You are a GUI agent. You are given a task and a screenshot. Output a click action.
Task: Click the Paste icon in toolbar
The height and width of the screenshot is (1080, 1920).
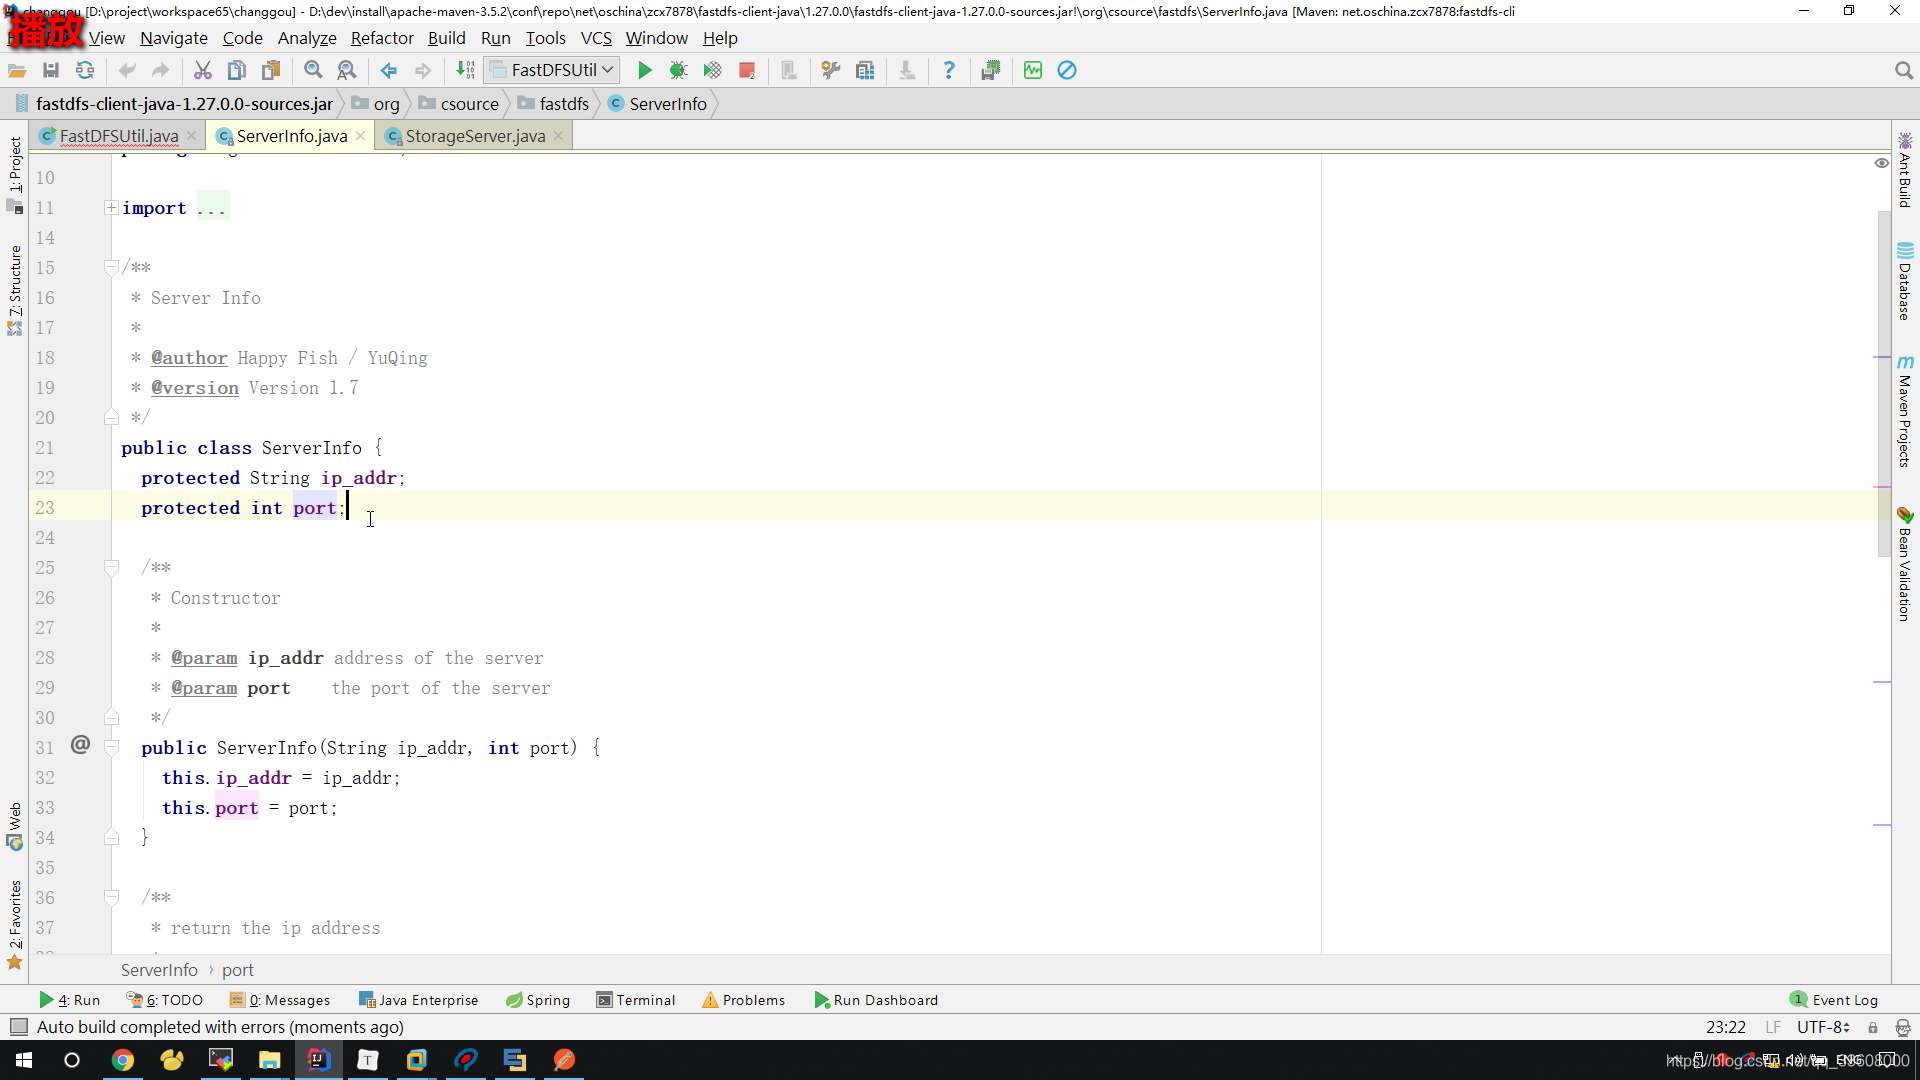(x=271, y=70)
